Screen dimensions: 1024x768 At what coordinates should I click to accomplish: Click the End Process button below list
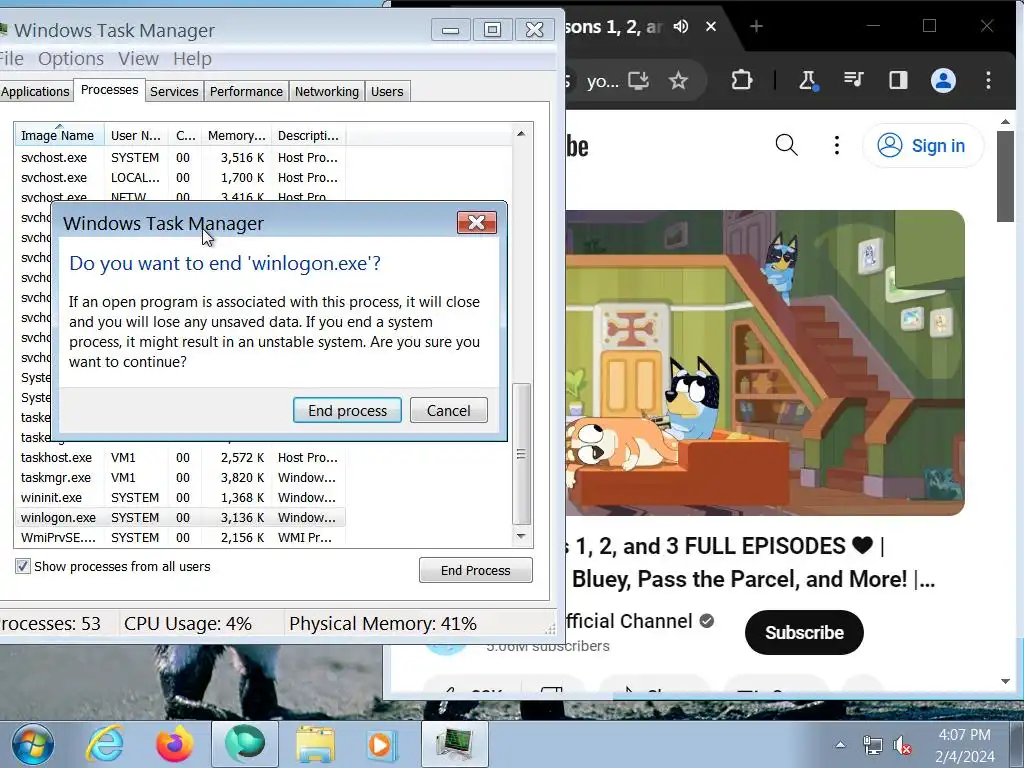(475, 570)
